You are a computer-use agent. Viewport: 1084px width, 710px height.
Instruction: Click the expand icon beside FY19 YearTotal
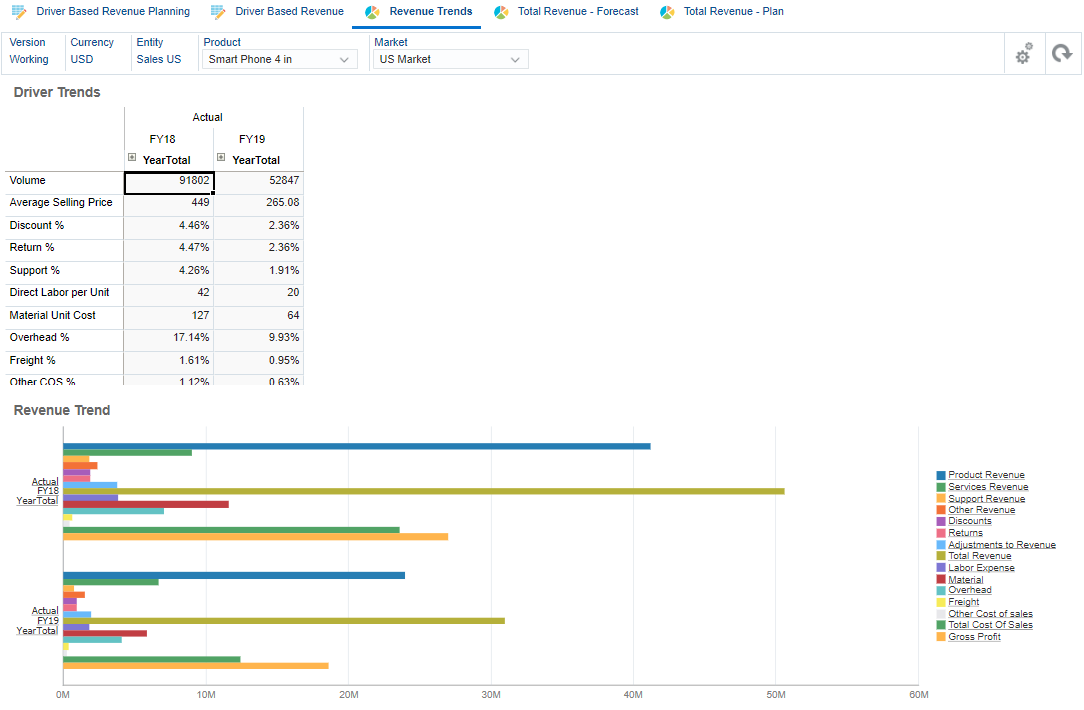[x=221, y=158]
